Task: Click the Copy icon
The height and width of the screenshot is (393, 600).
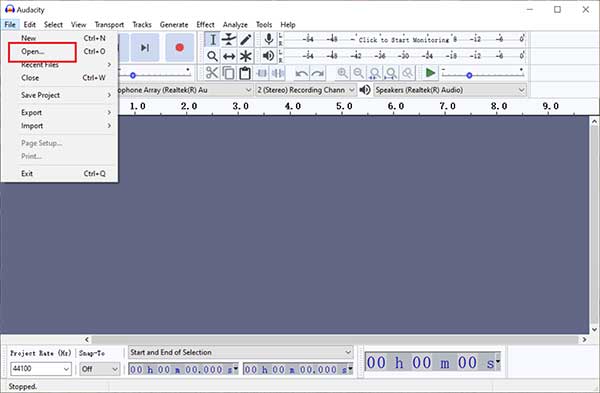Action: pos(228,73)
